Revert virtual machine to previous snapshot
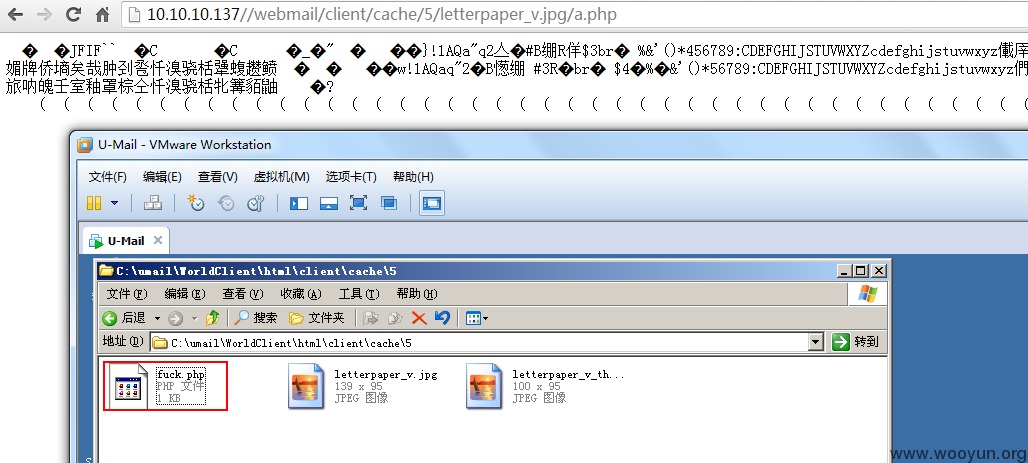 pos(226,203)
